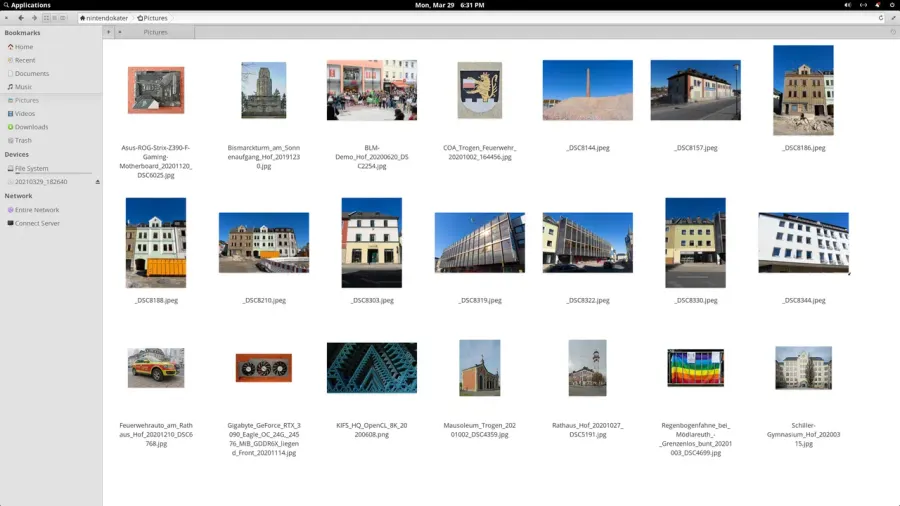Go forward with the right arrow button

coord(34,18)
